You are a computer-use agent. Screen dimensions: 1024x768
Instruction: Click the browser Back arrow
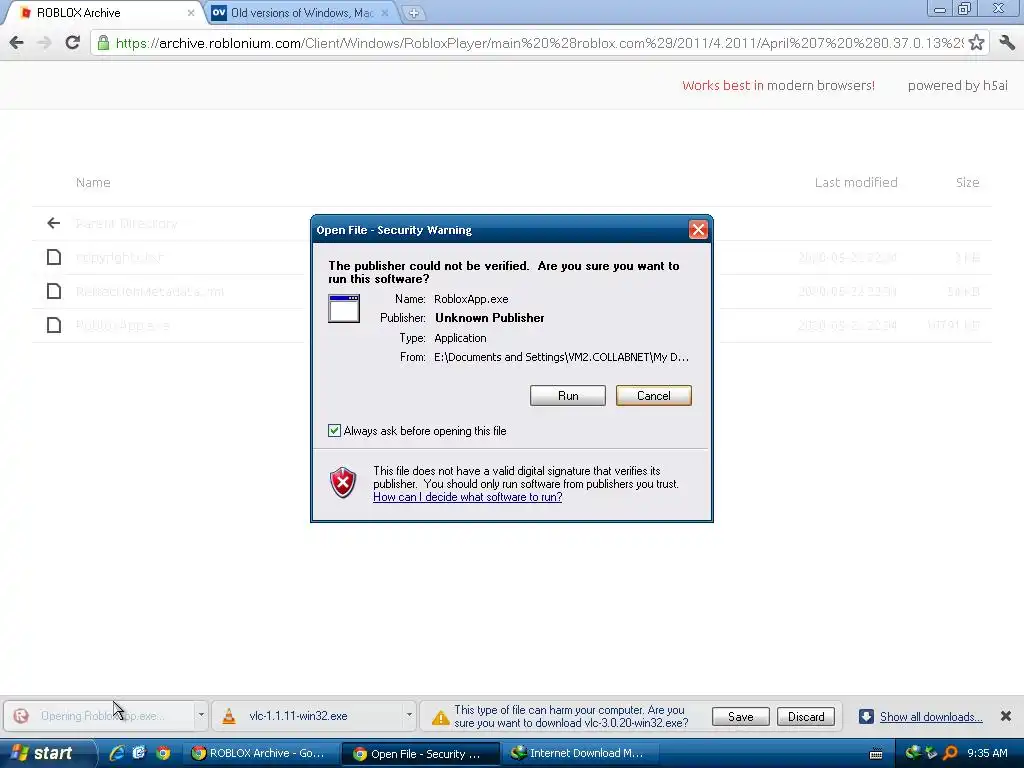click(16, 43)
